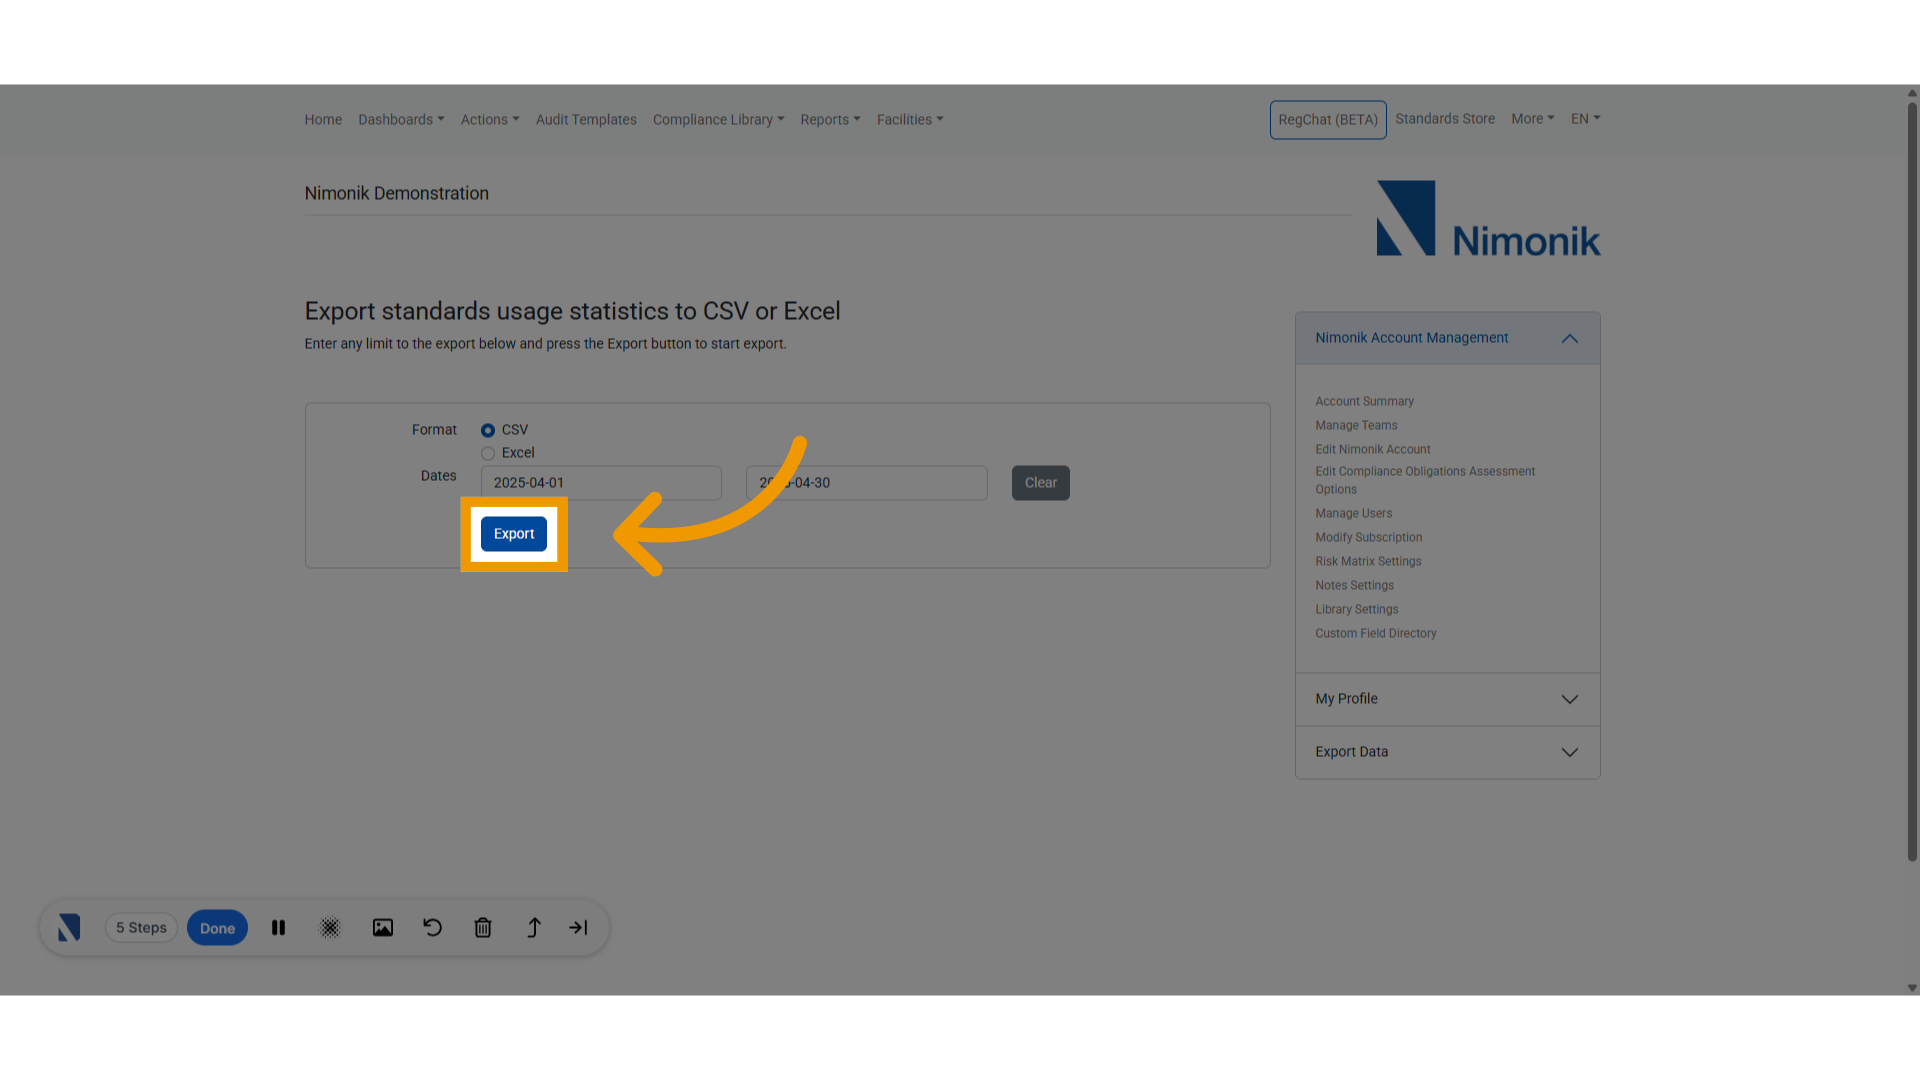This screenshot has width=1920, height=1080.
Task: Click the Clear dates button
Action: [x=1040, y=483]
